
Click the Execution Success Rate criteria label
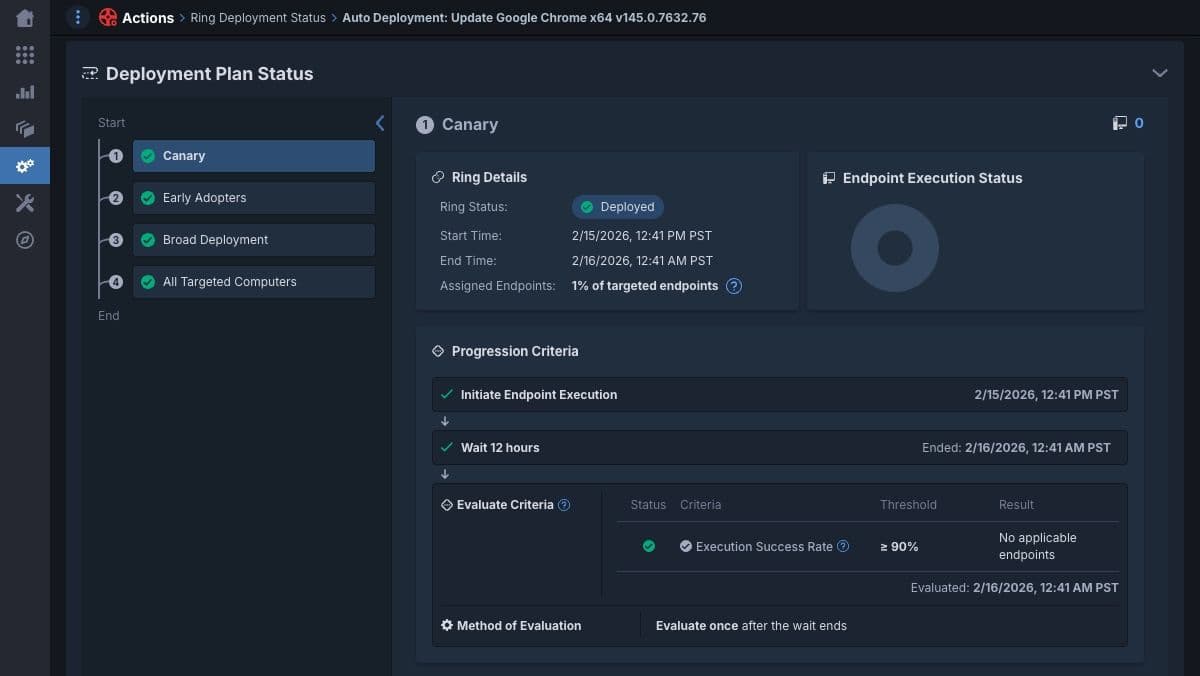click(764, 546)
